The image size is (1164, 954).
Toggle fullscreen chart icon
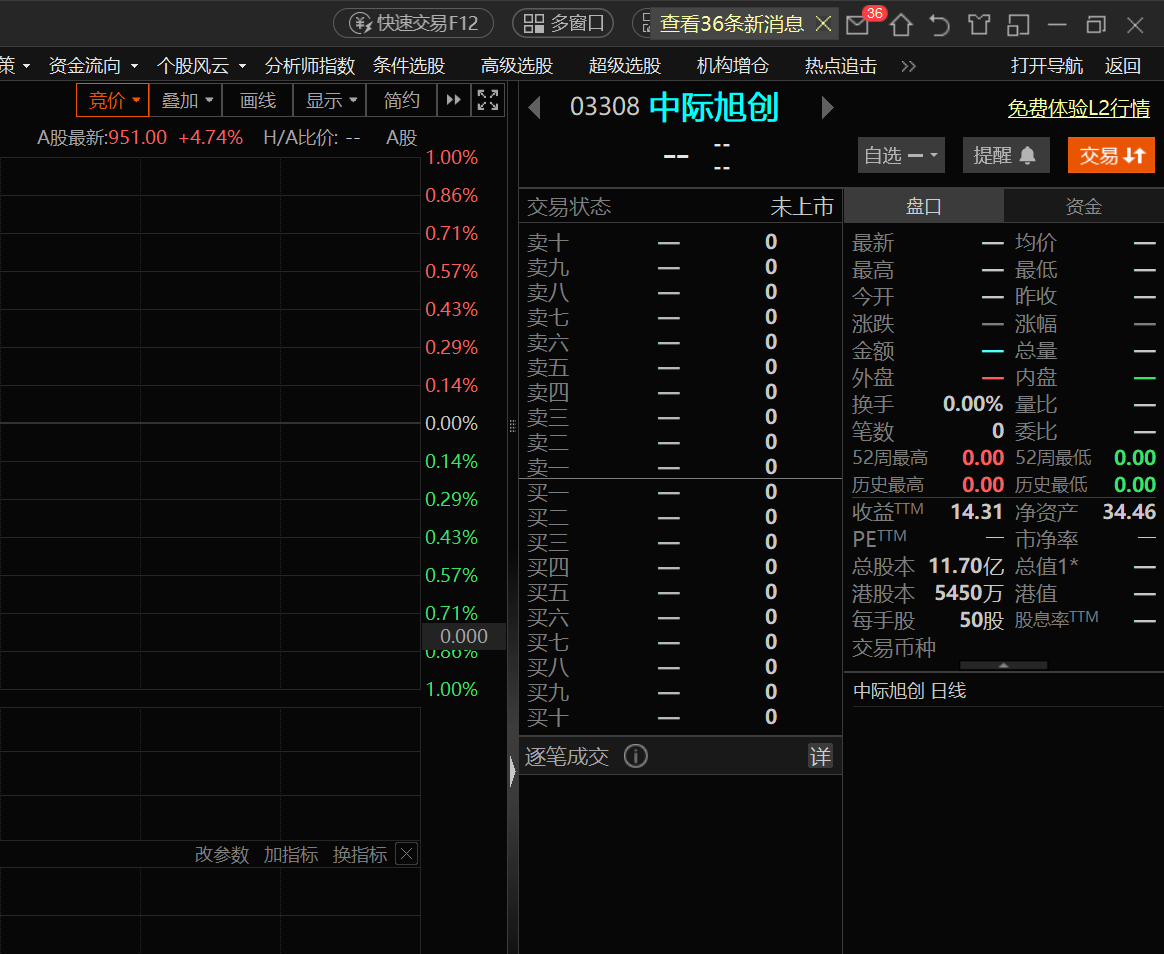pyautogui.click(x=488, y=100)
